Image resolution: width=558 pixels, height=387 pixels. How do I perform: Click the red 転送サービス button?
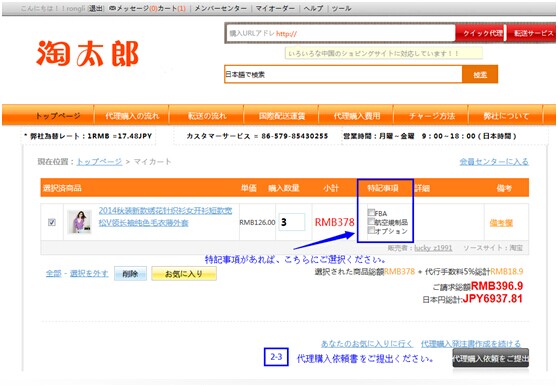[x=532, y=33]
